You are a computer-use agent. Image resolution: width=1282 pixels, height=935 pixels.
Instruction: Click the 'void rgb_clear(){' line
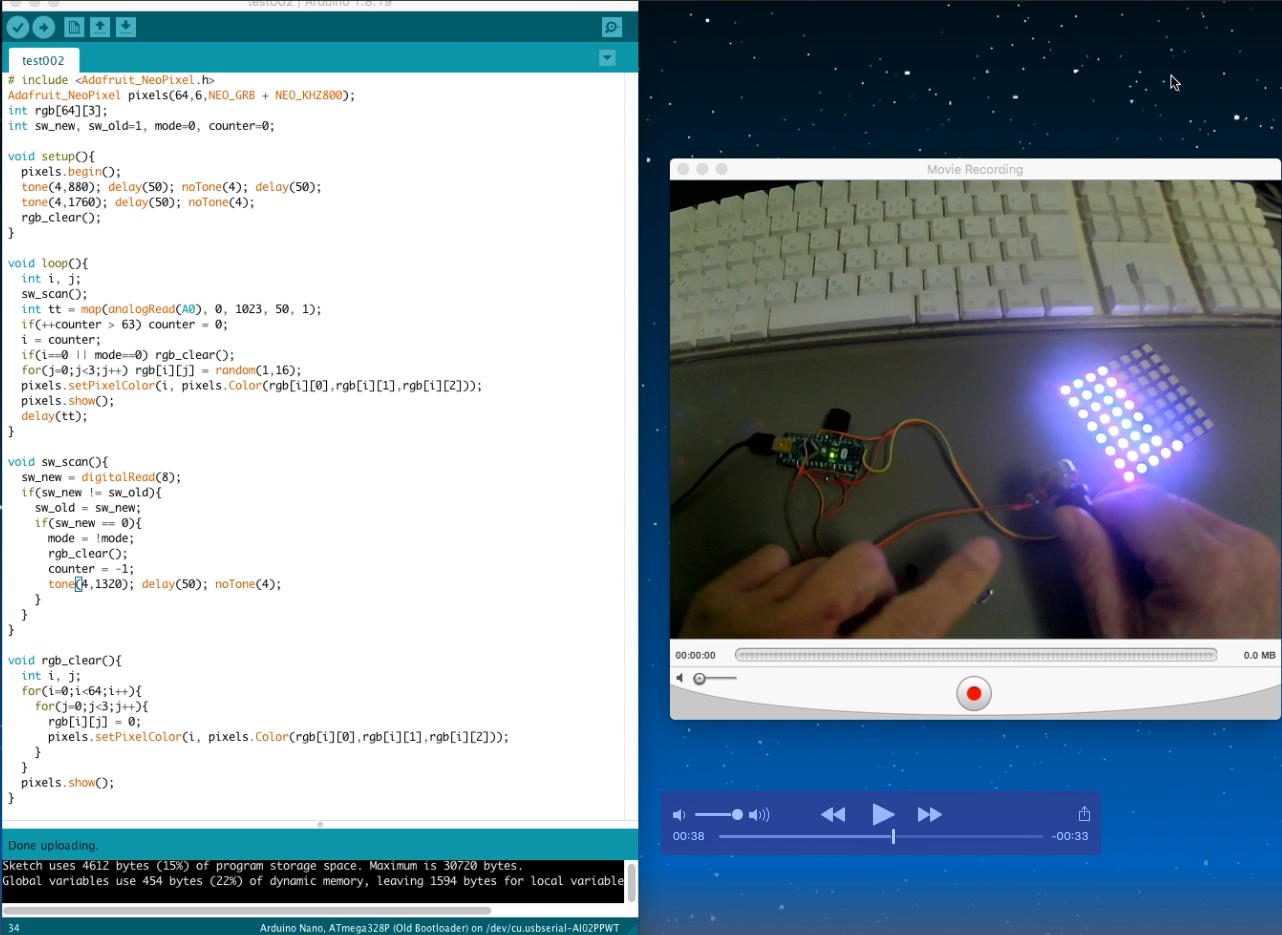(64, 661)
